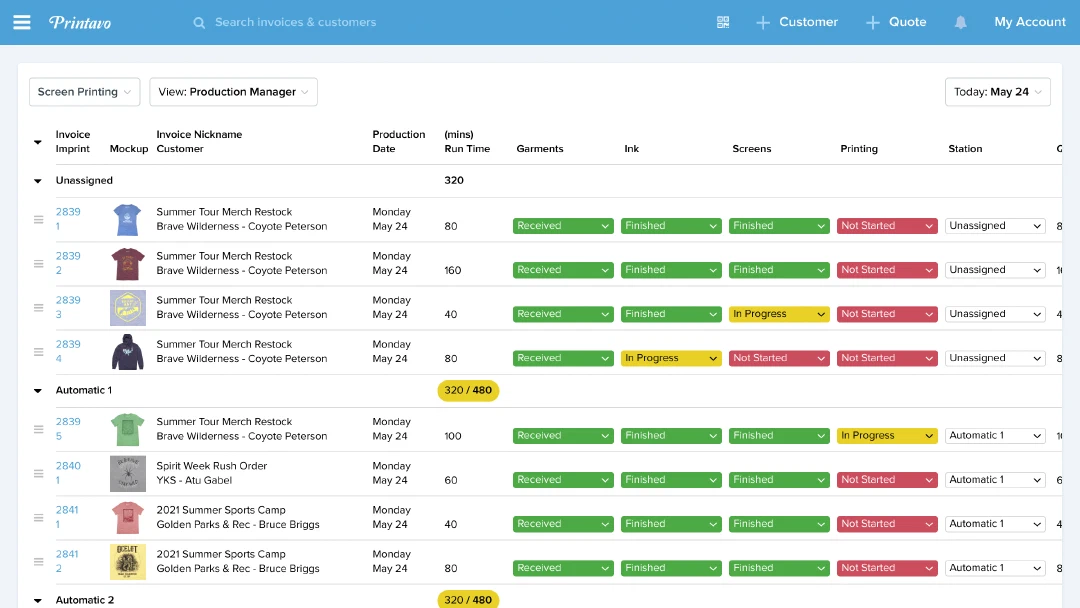Grab the reorder handle for invoice 2840 imprint 1
This screenshot has height=608, width=1080.
click(39, 473)
